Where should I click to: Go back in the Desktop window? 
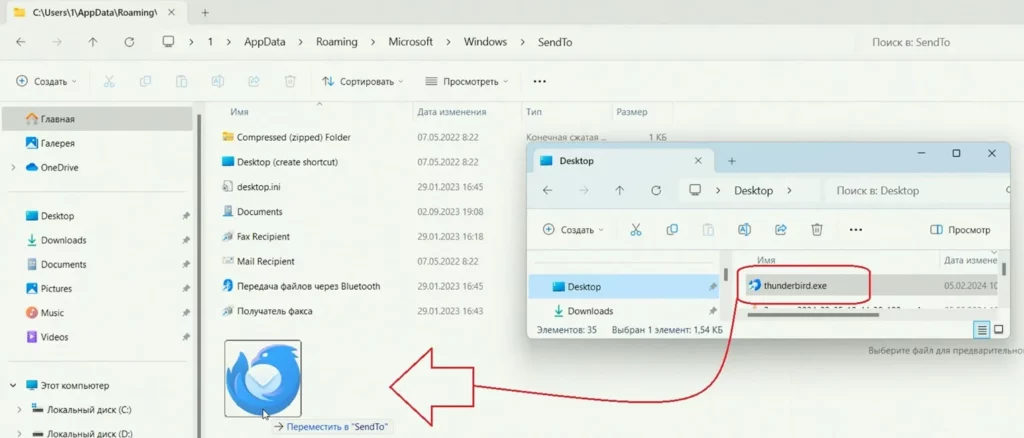pos(547,191)
